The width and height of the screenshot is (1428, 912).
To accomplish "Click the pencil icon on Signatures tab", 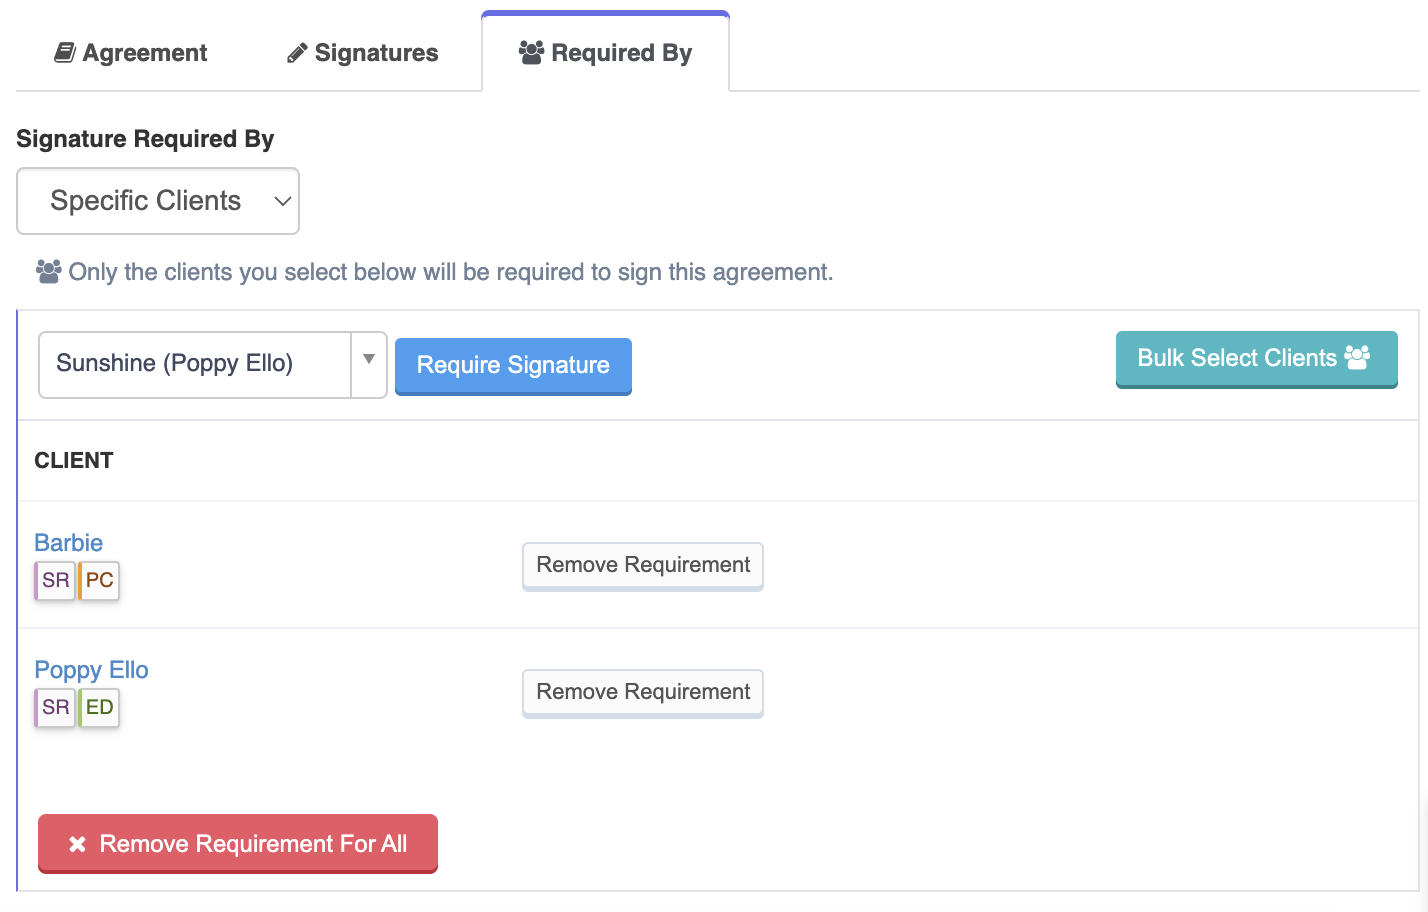I will [x=297, y=53].
